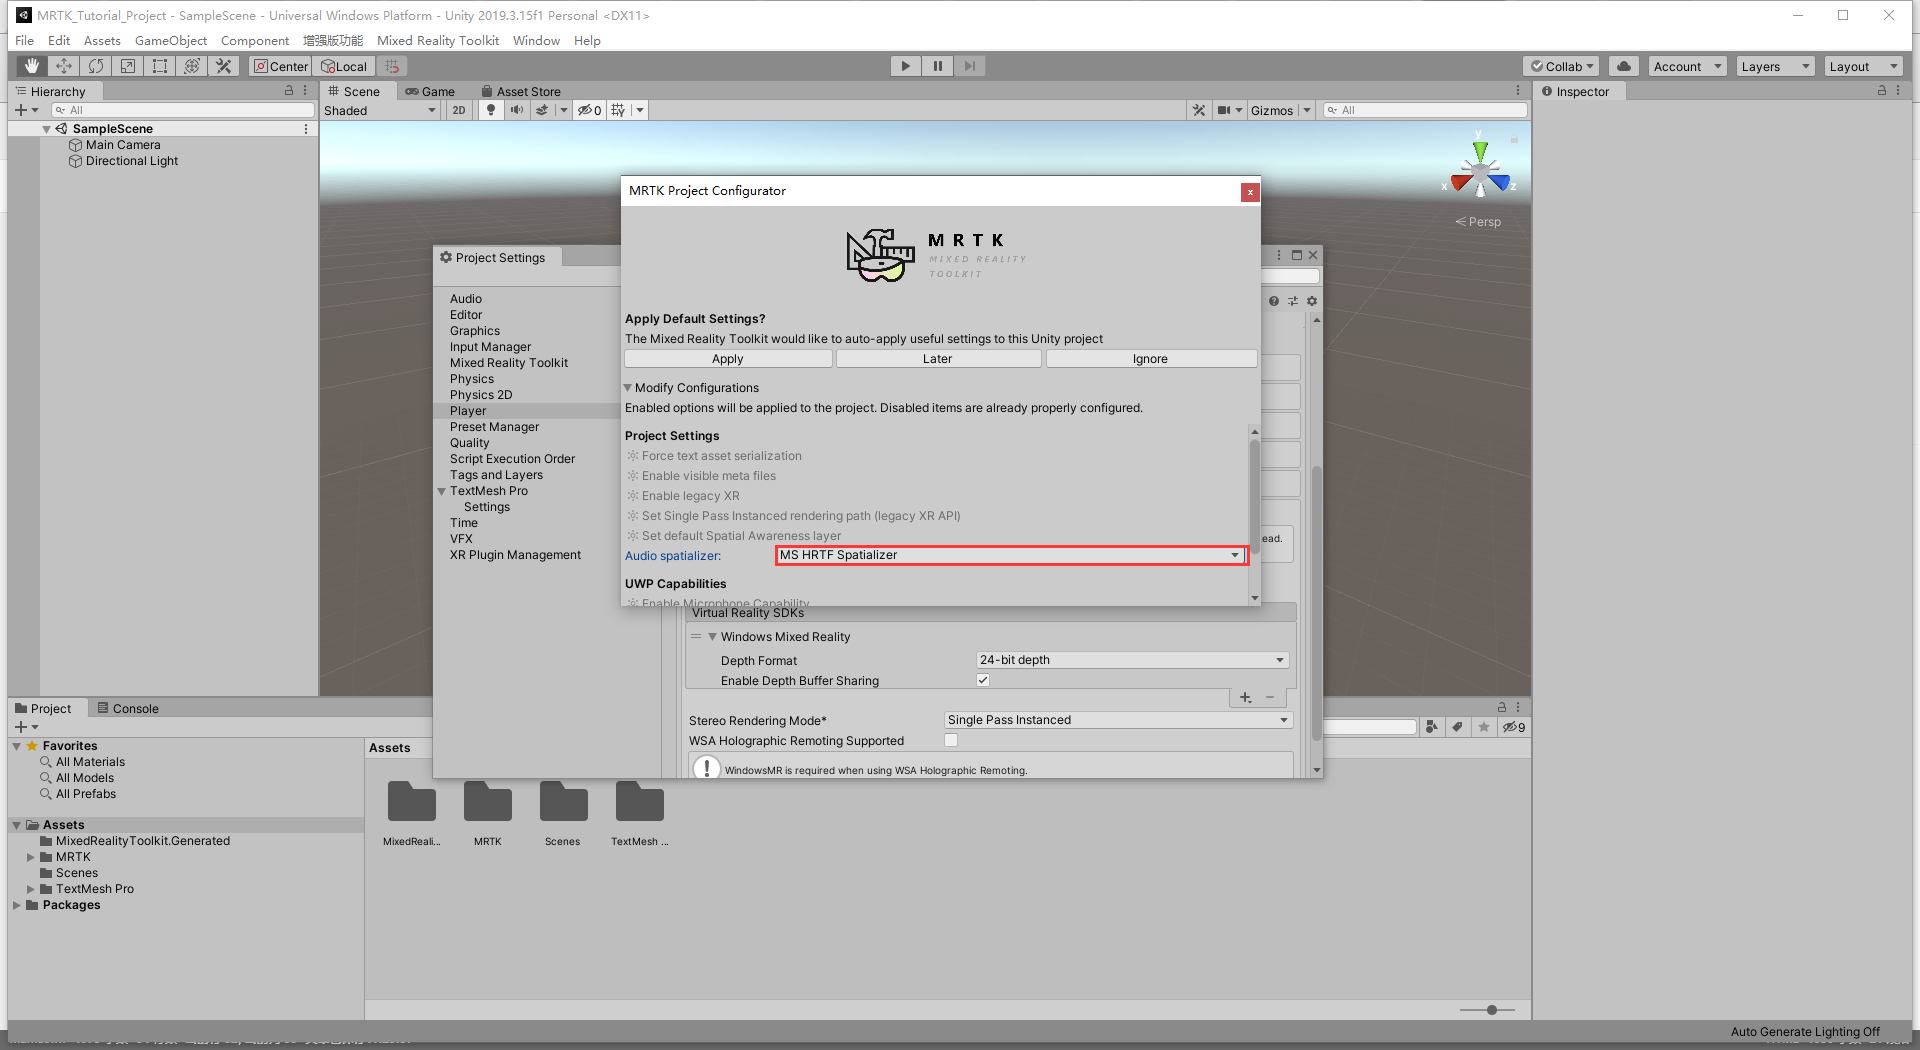Click the favorites star icon in Project toolbar
Screen dimensions: 1920x1050
coord(1484,727)
